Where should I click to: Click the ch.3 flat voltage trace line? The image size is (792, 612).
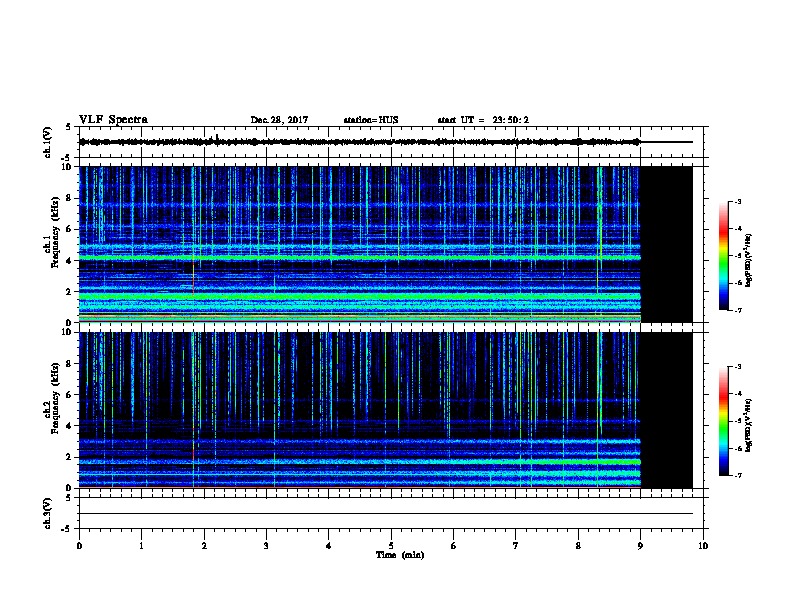pos(386,514)
